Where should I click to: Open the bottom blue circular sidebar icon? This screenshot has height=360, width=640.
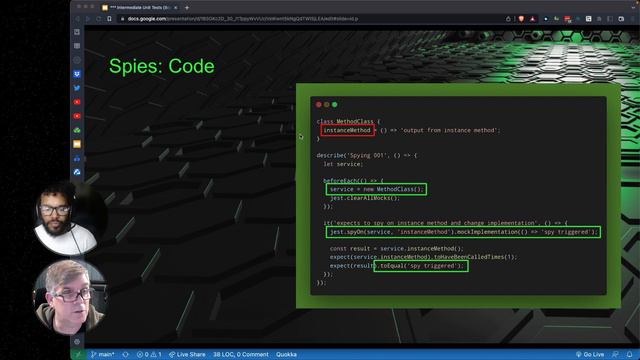77,172
